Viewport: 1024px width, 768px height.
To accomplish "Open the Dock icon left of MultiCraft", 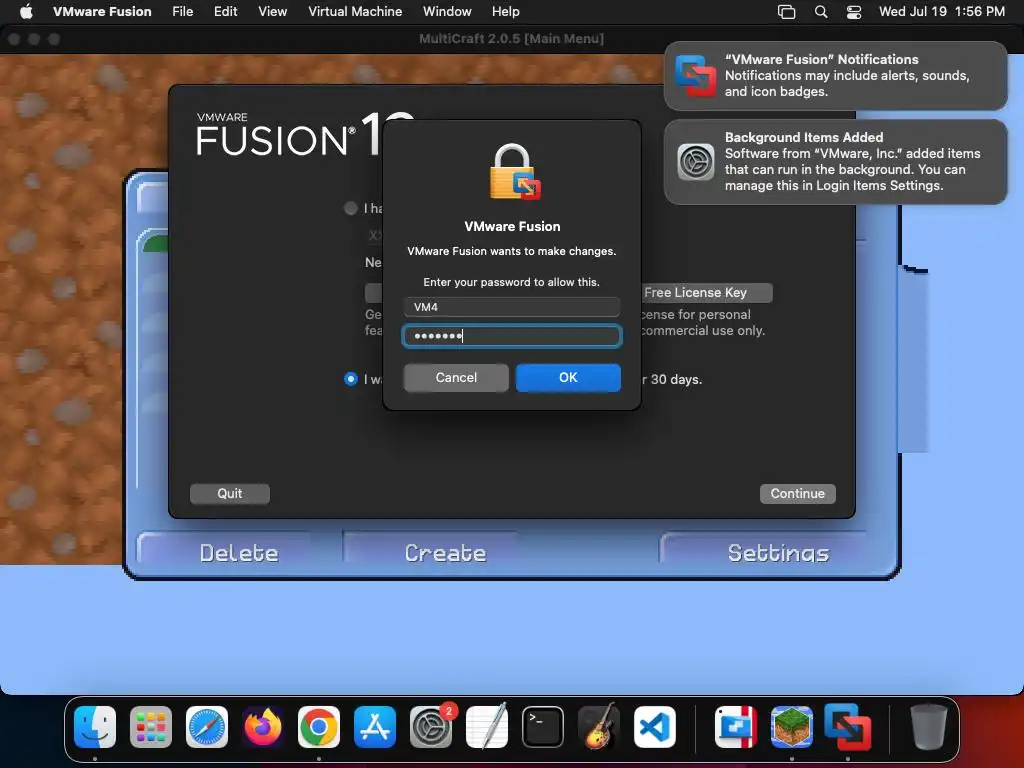I will point(736,727).
